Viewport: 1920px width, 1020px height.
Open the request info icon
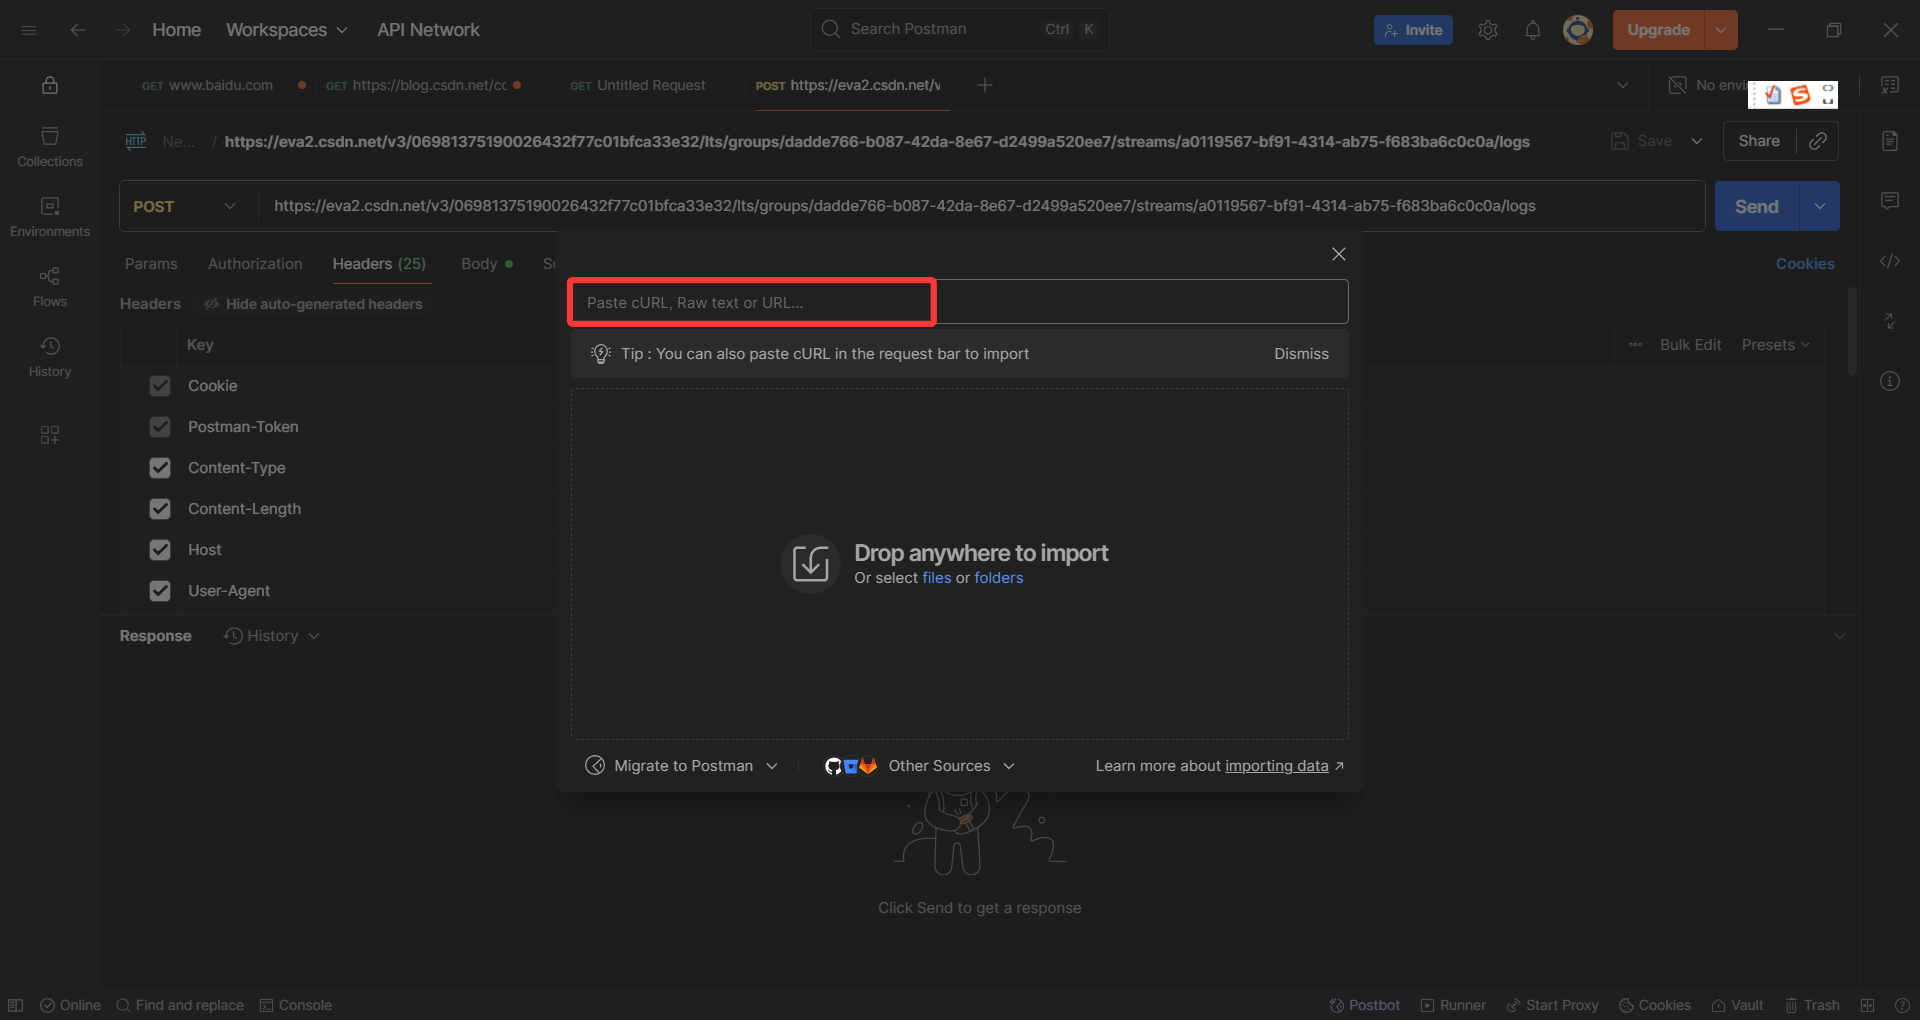(1890, 381)
